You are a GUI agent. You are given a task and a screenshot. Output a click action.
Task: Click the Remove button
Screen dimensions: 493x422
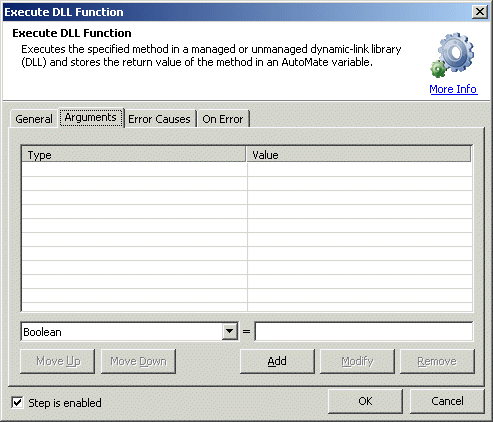pyautogui.click(x=437, y=361)
